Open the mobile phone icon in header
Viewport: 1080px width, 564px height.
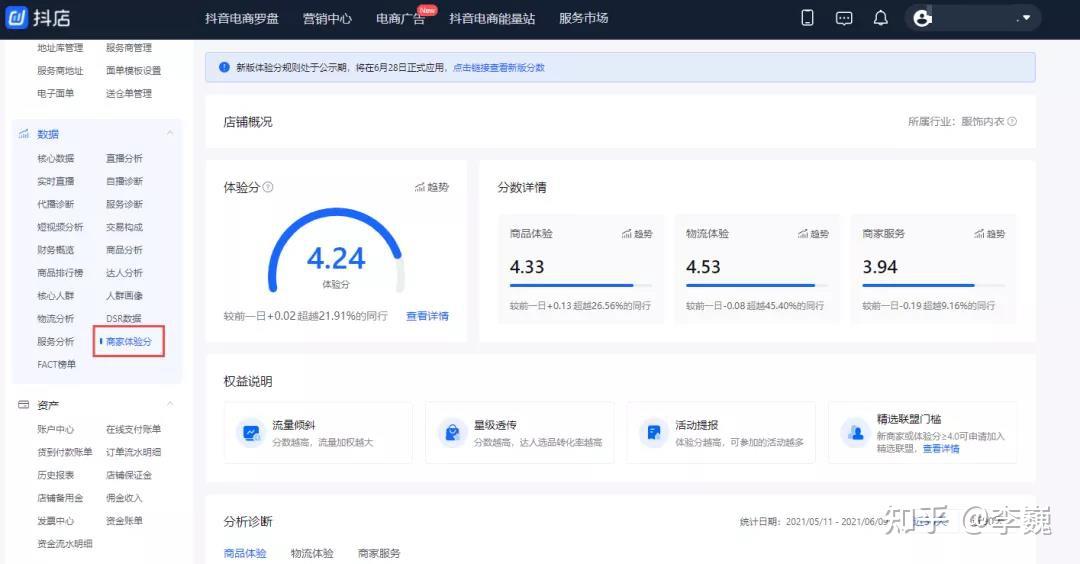(x=807, y=18)
